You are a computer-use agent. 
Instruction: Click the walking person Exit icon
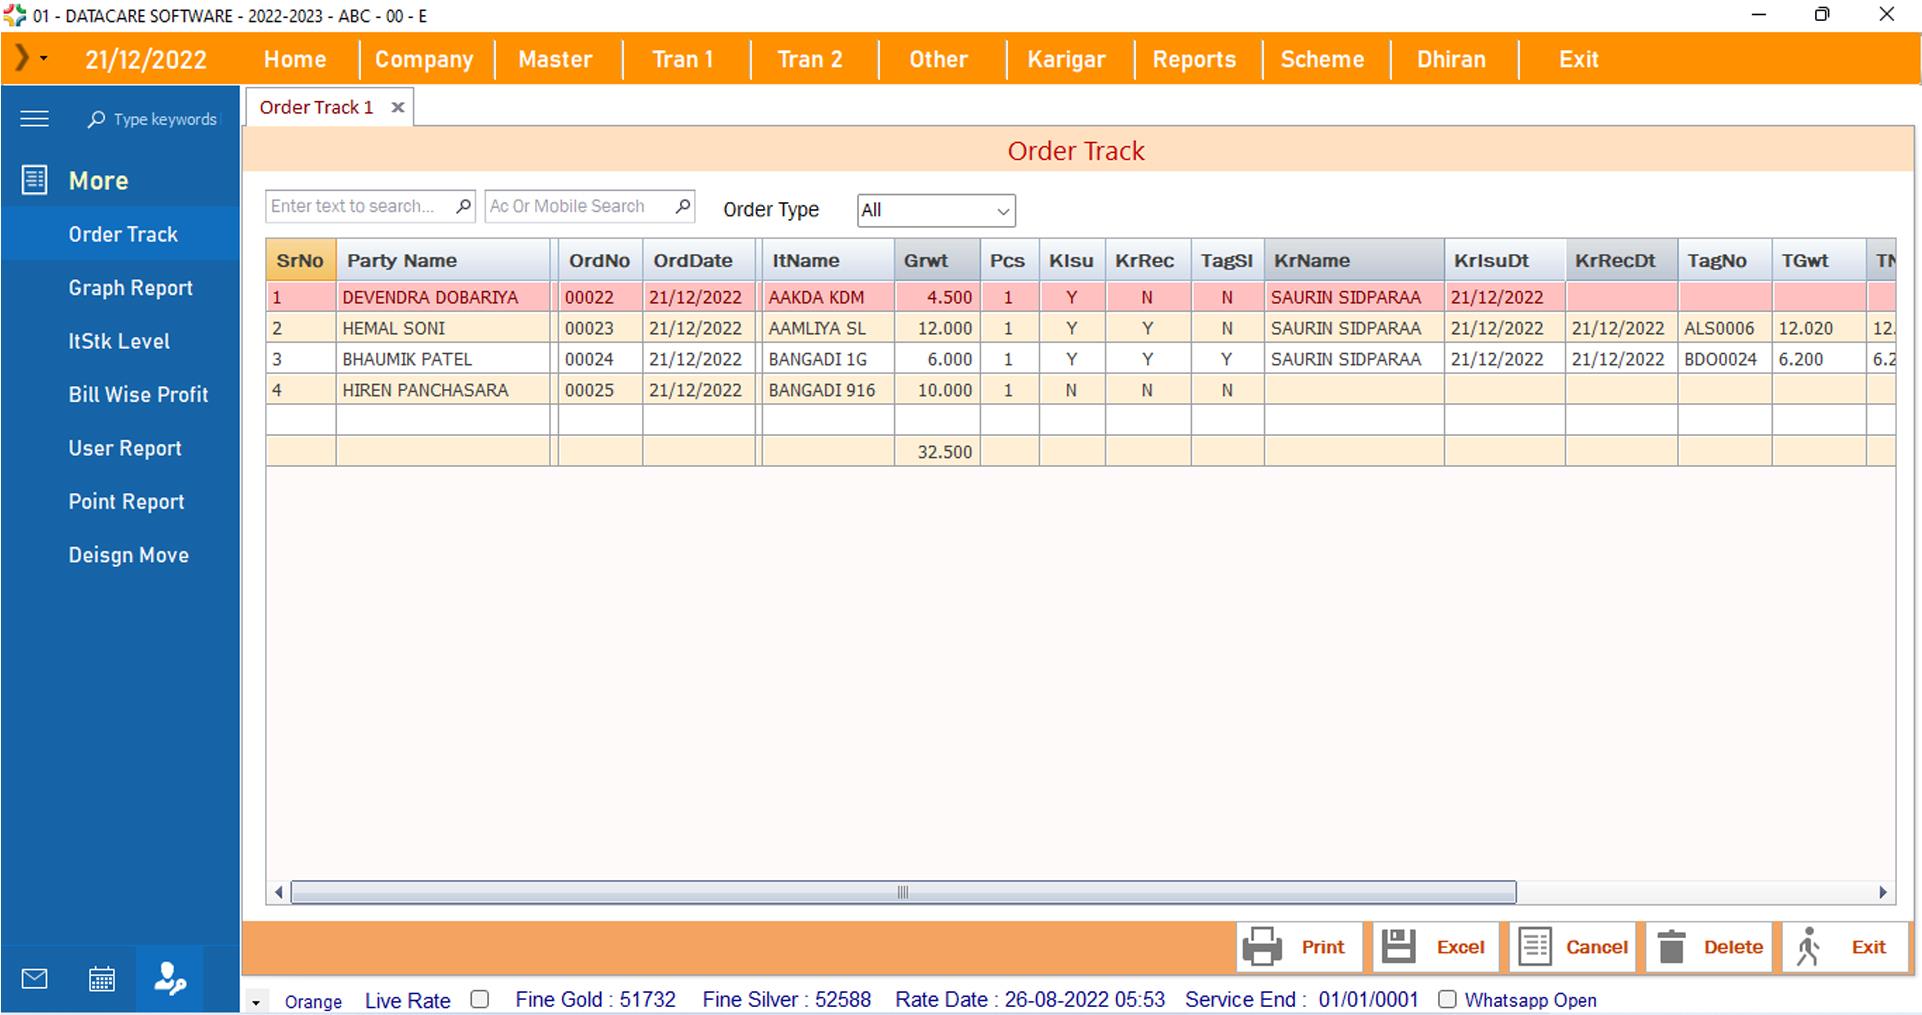[x=1808, y=946]
